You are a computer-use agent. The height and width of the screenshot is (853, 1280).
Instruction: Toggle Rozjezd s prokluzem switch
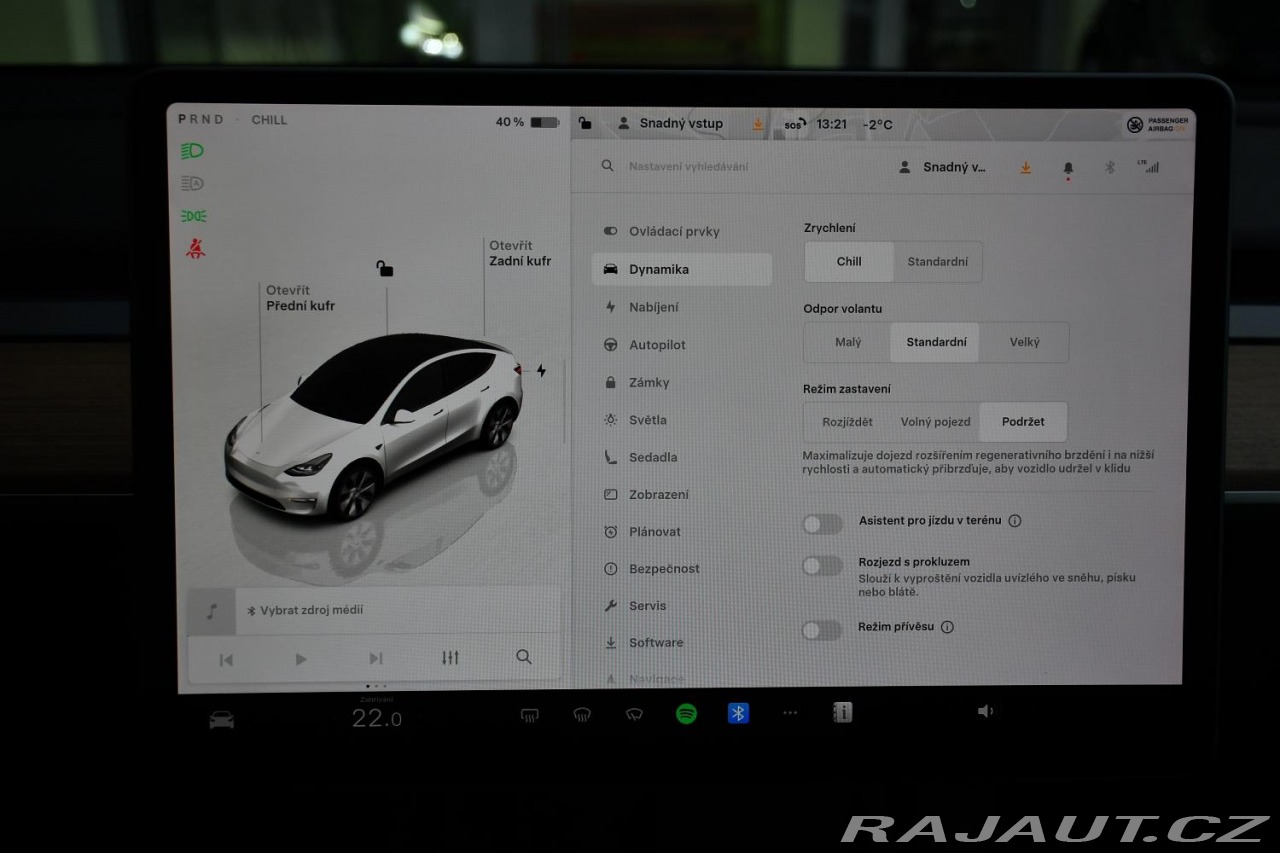coord(822,566)
